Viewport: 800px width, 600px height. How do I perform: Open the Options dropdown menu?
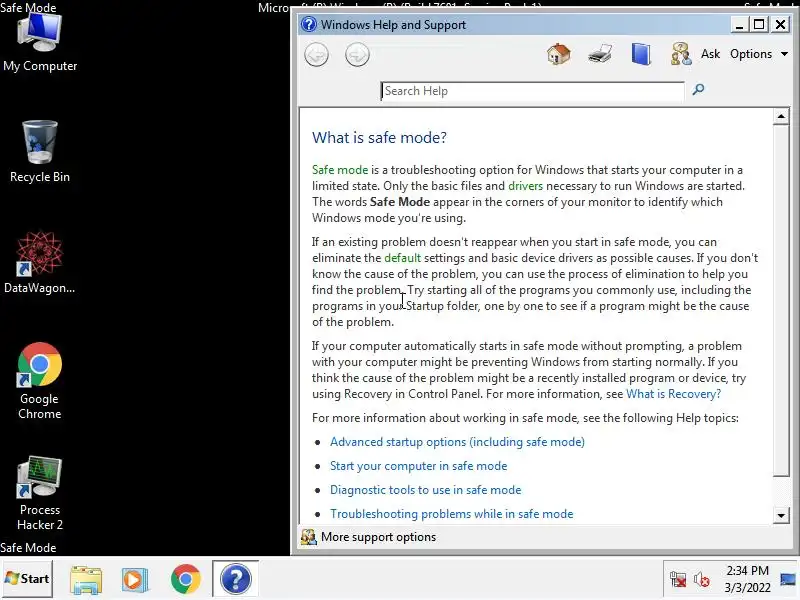pos(759,54)
